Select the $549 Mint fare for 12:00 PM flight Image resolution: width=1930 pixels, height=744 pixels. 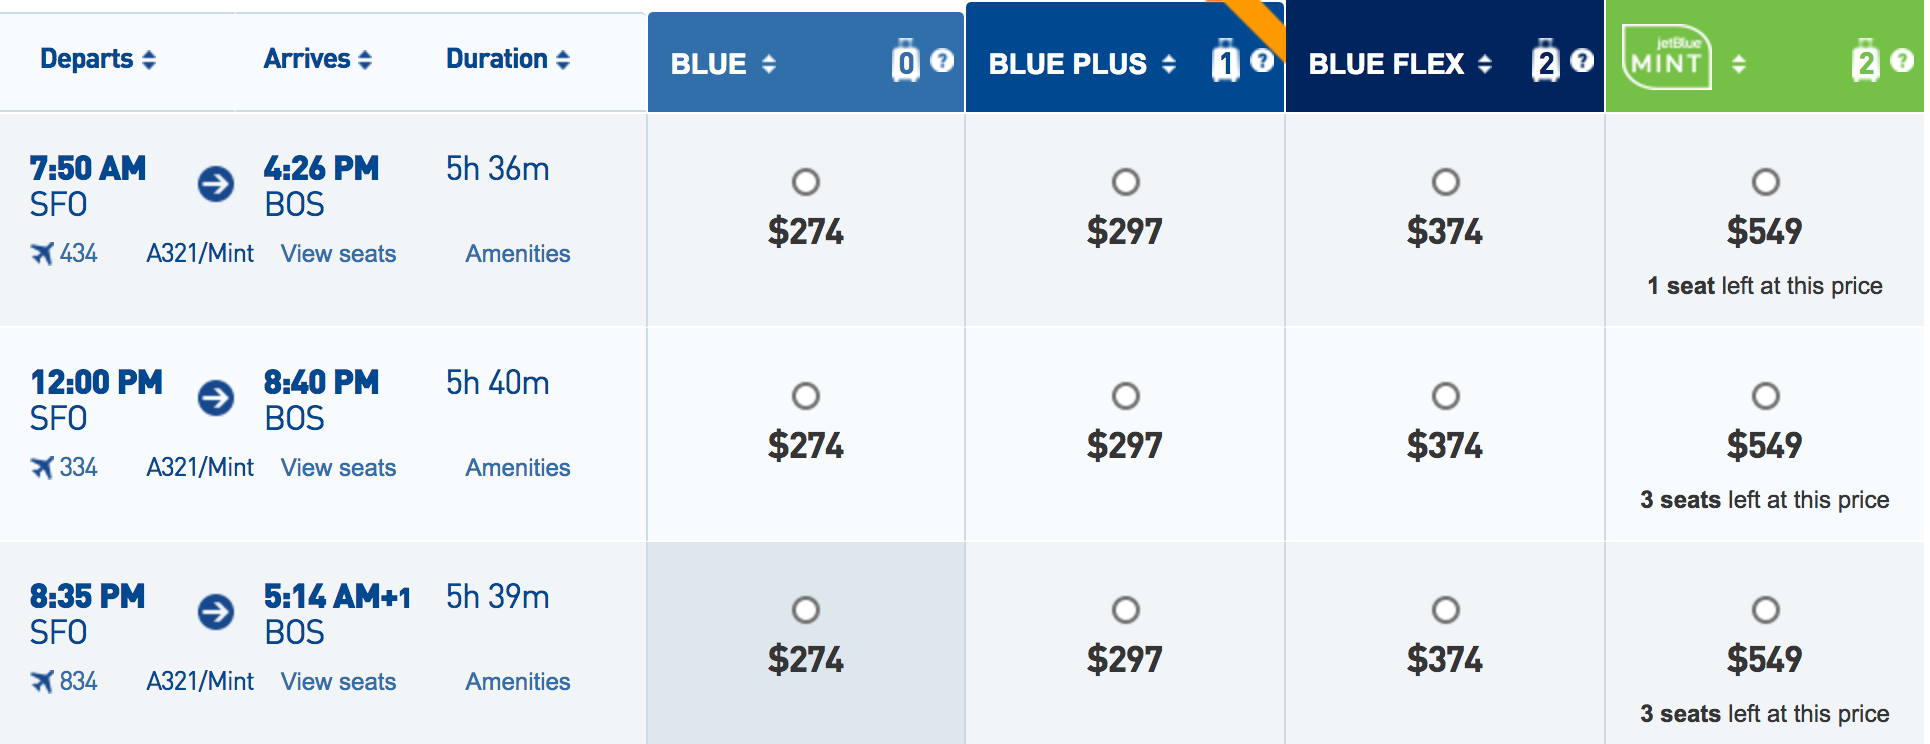click(x=1765, y=396)
